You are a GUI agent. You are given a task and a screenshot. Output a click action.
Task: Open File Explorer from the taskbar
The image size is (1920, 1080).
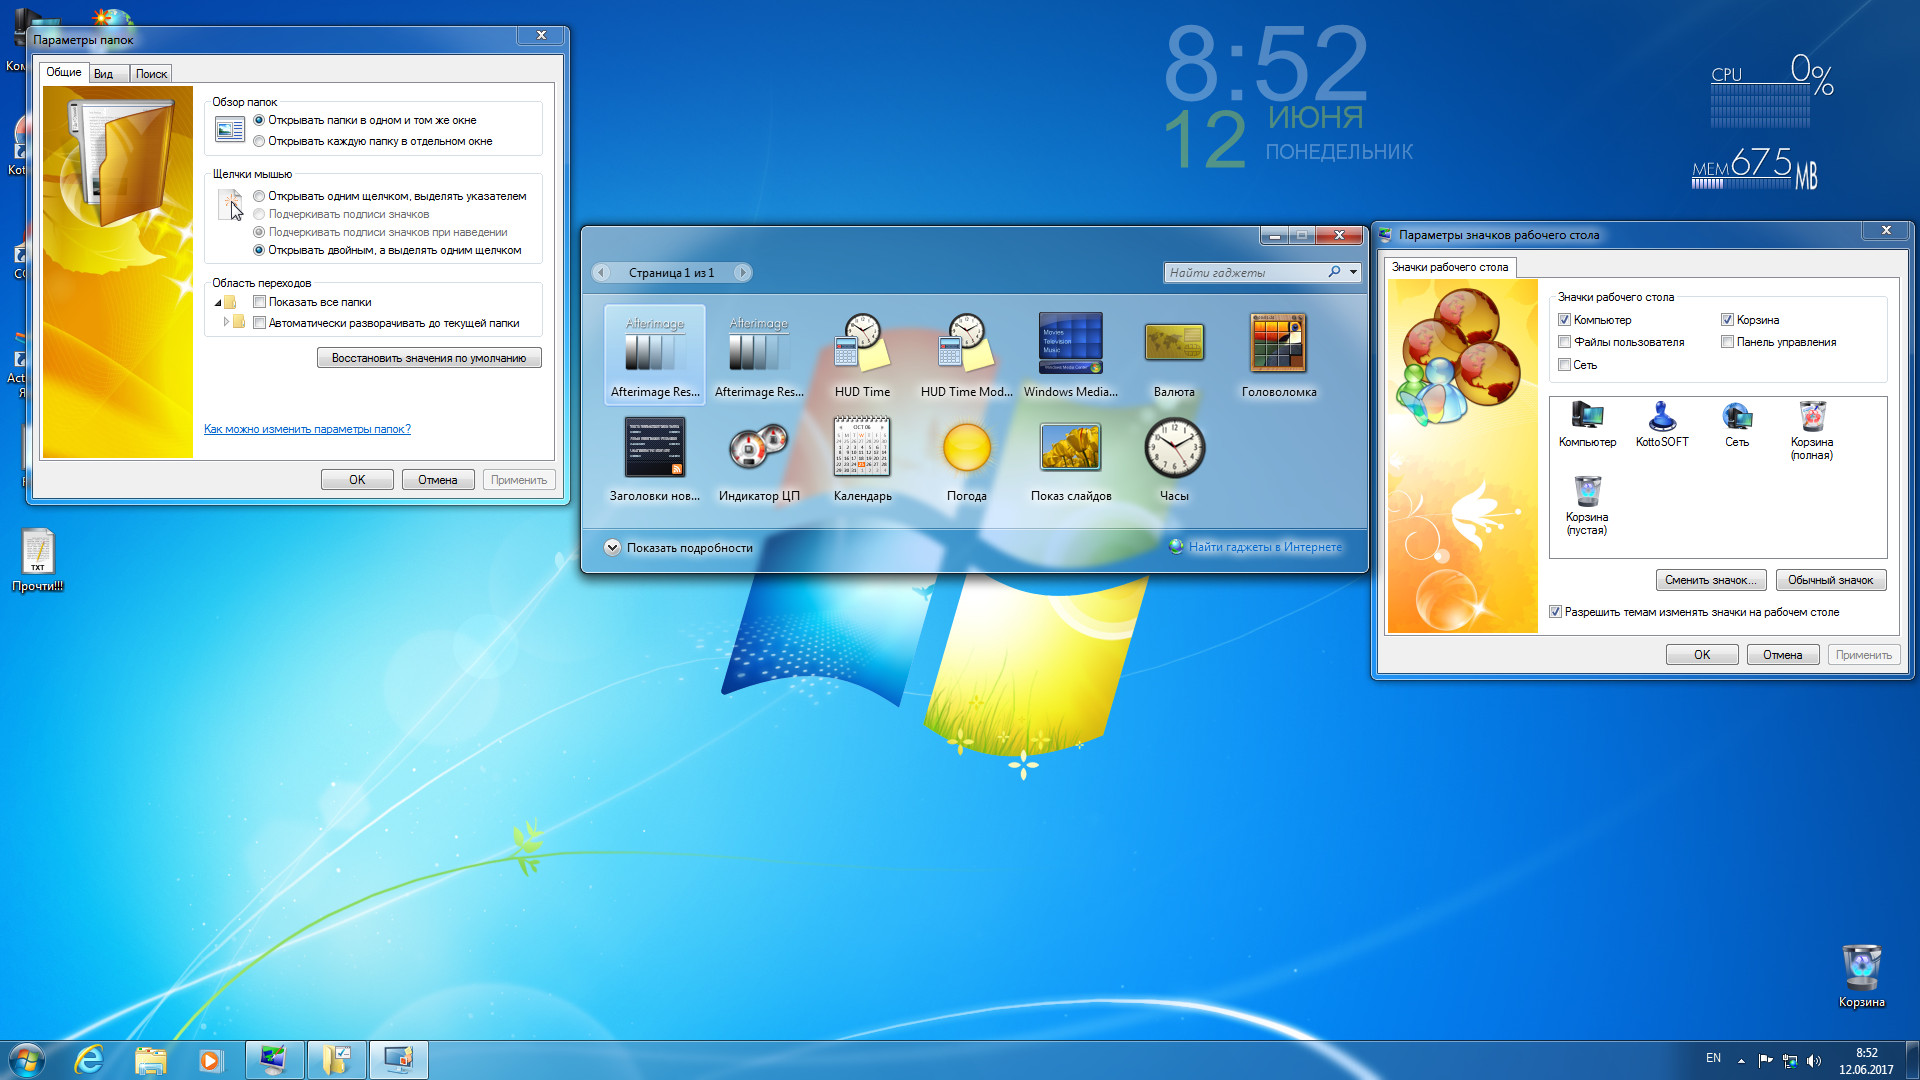(150, 1060)
